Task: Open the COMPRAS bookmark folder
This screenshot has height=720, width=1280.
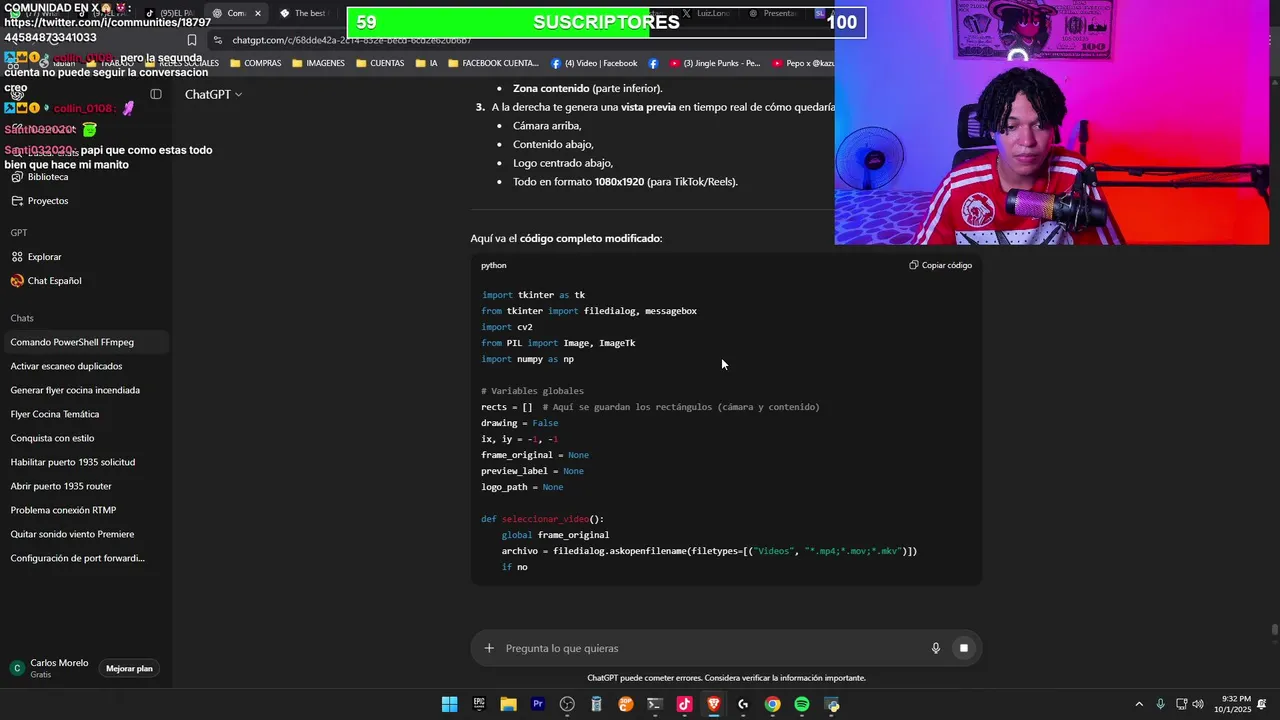Action: click(256, 63)
